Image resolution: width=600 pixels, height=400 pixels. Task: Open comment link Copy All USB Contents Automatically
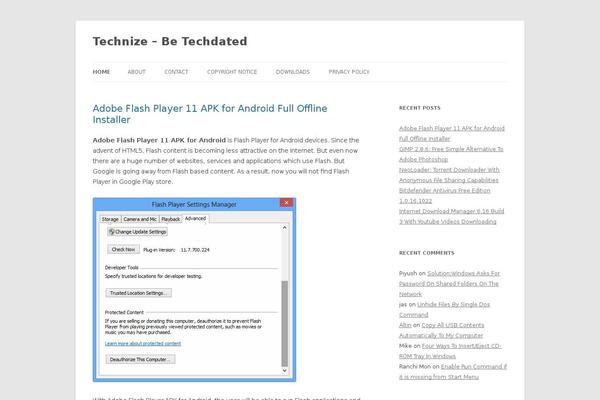(442, 330)
